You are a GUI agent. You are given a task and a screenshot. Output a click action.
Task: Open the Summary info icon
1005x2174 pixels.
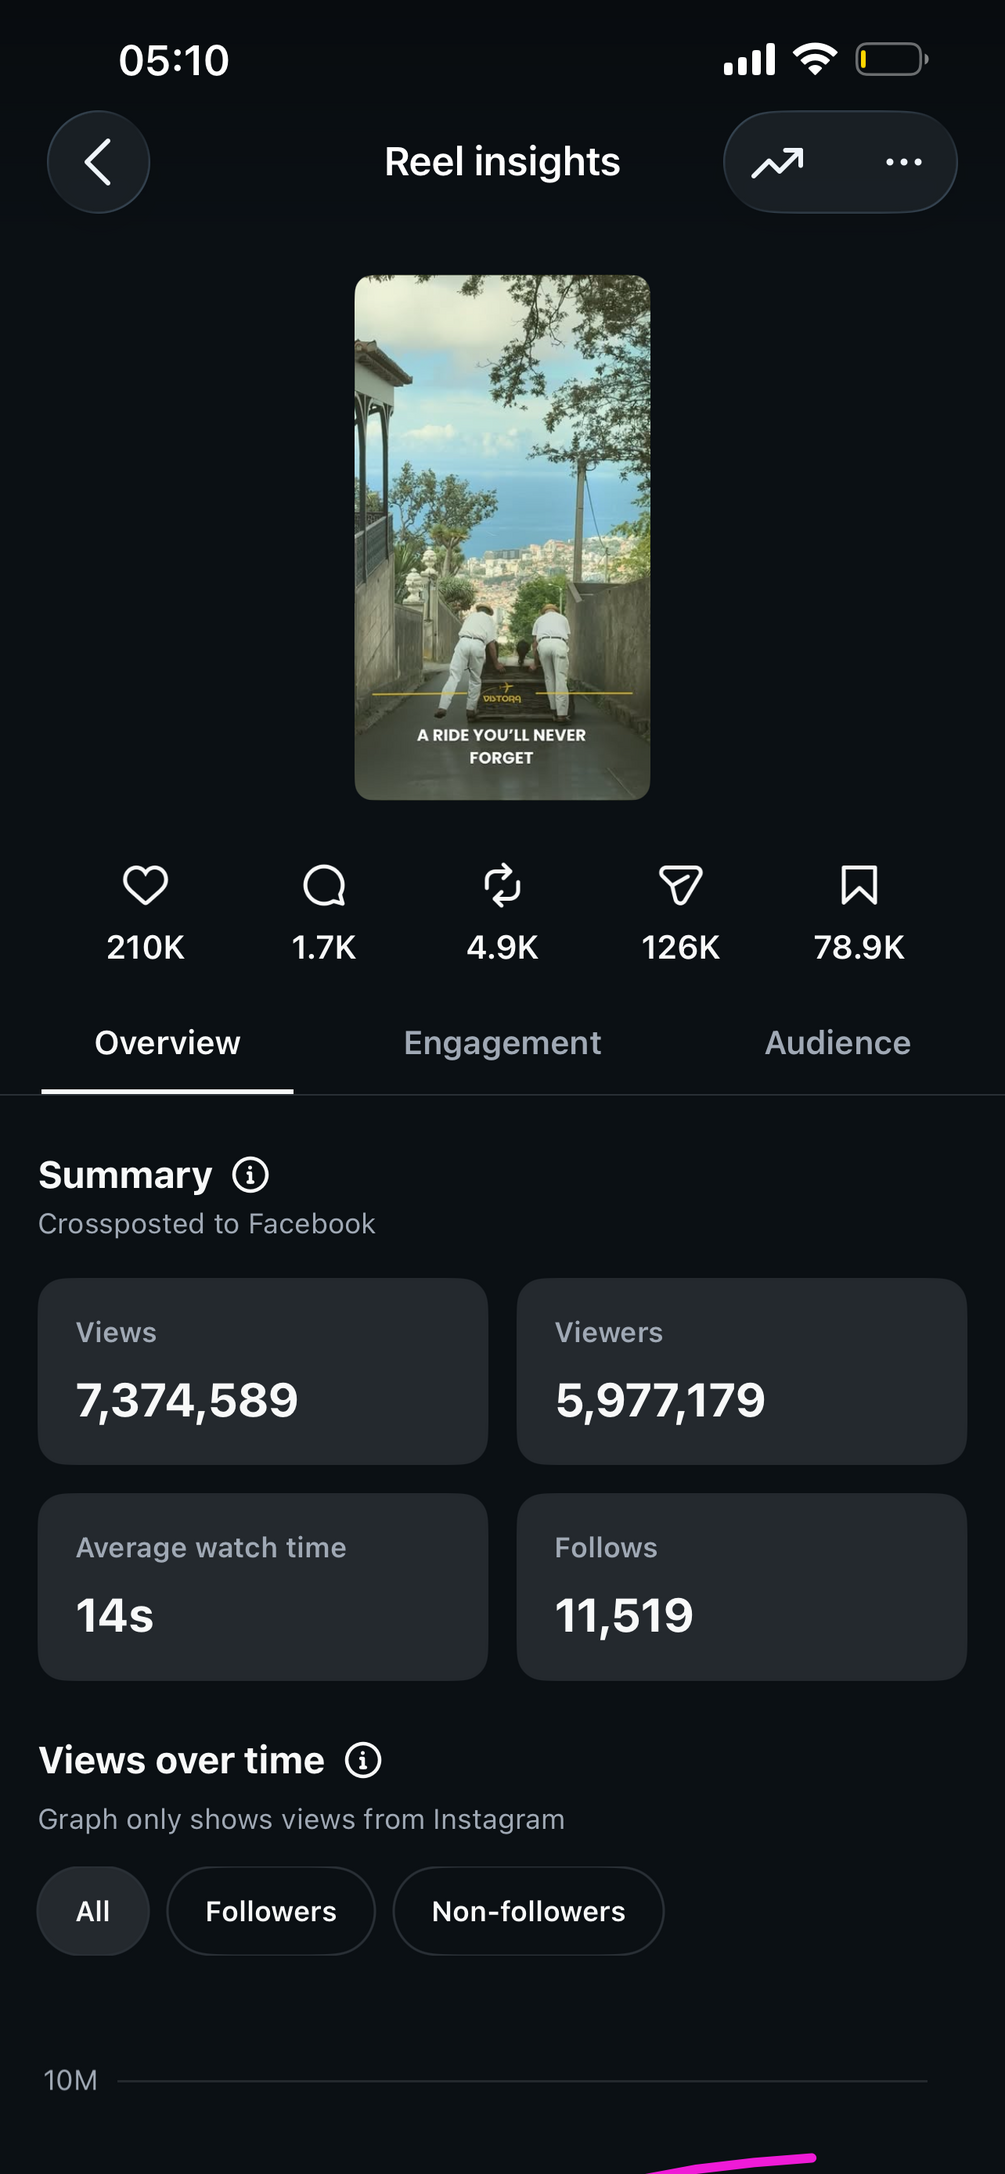250,1175
